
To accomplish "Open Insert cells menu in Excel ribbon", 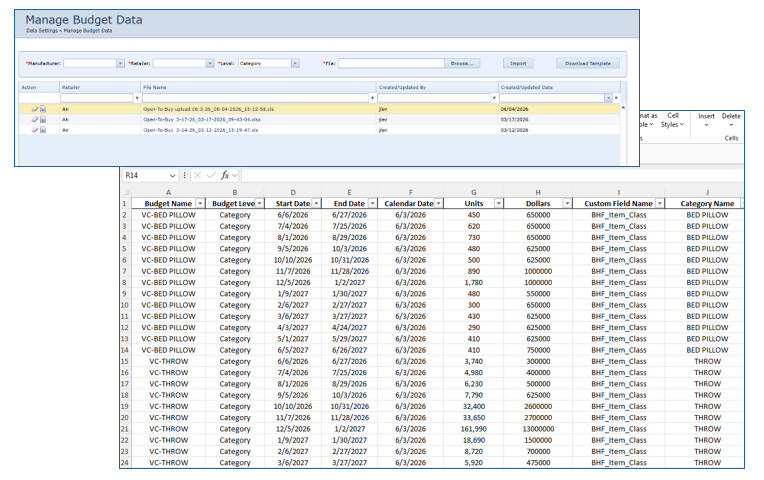I will (706, 120).
